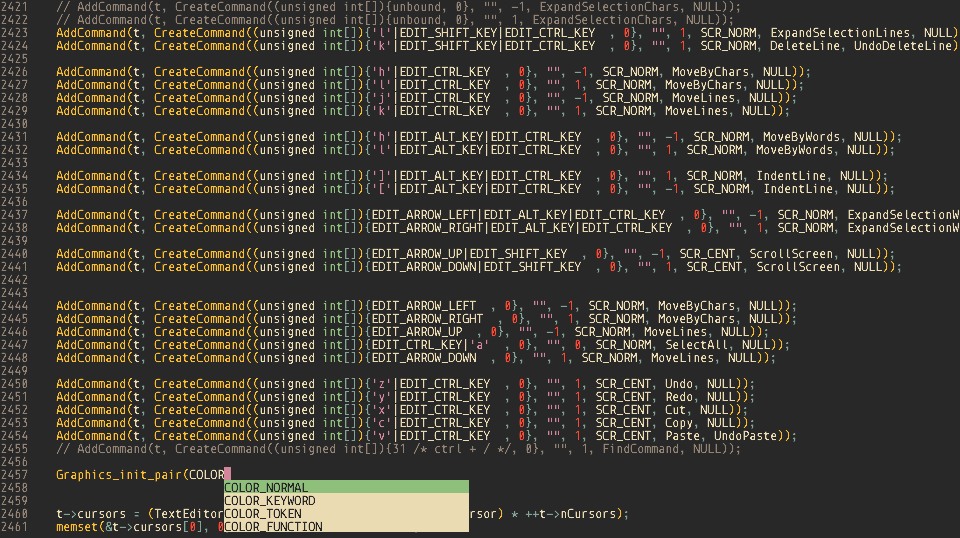Viewport: 960px width, 538px height.
Task: Click Redo on line 2451
Action: (679, 397)
